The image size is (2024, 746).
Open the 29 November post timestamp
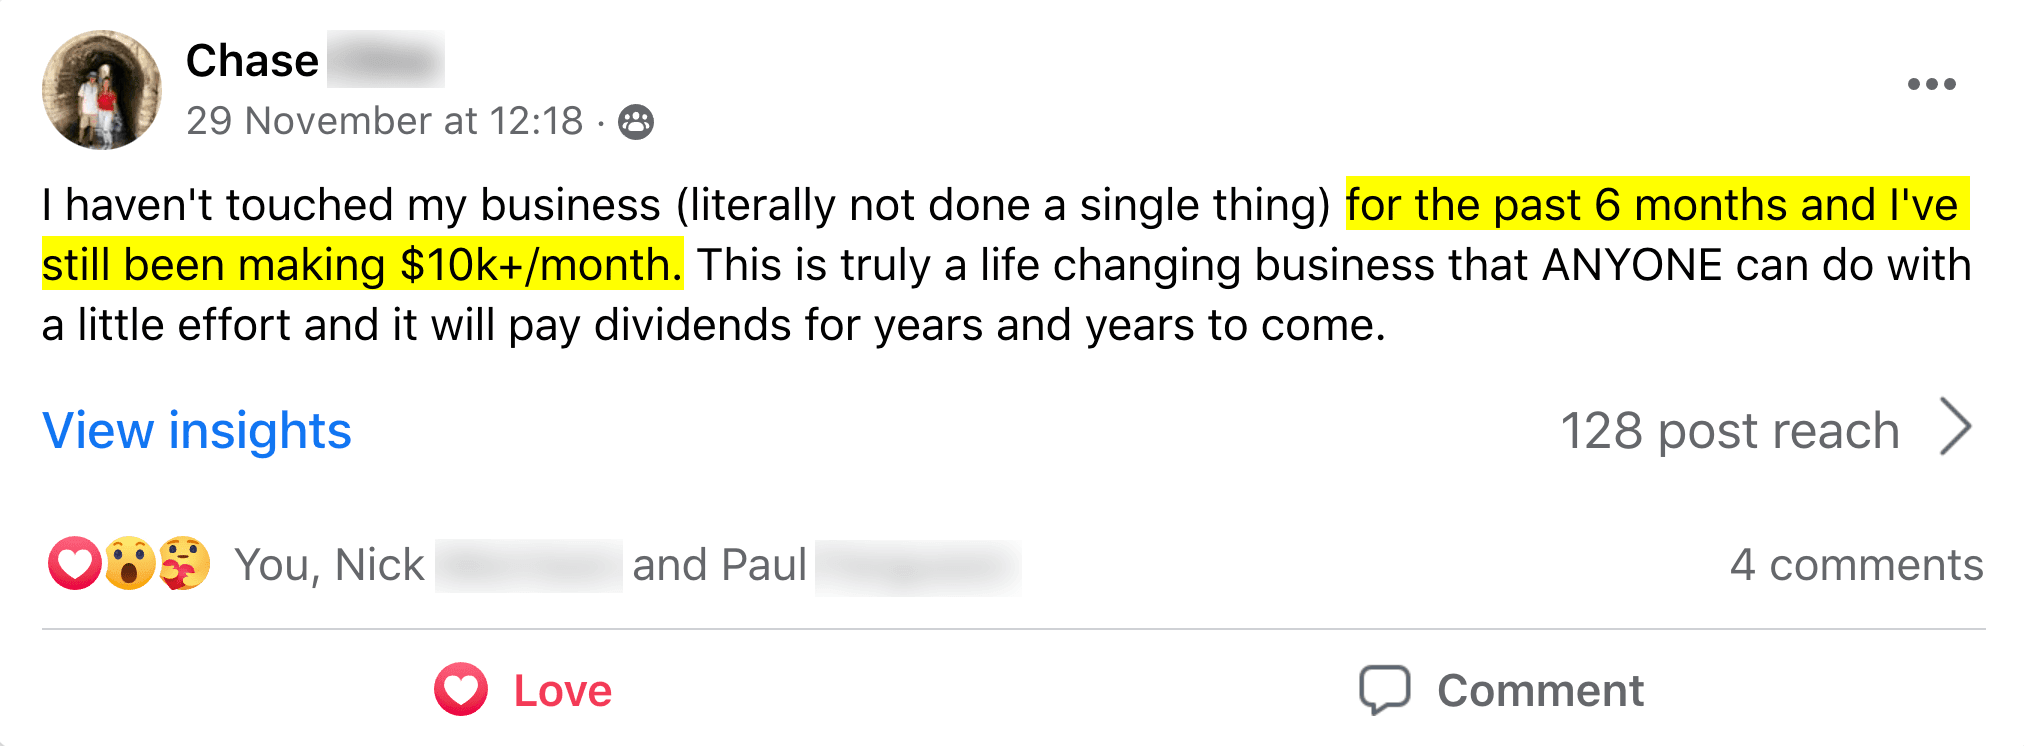(x=384, y=121)
